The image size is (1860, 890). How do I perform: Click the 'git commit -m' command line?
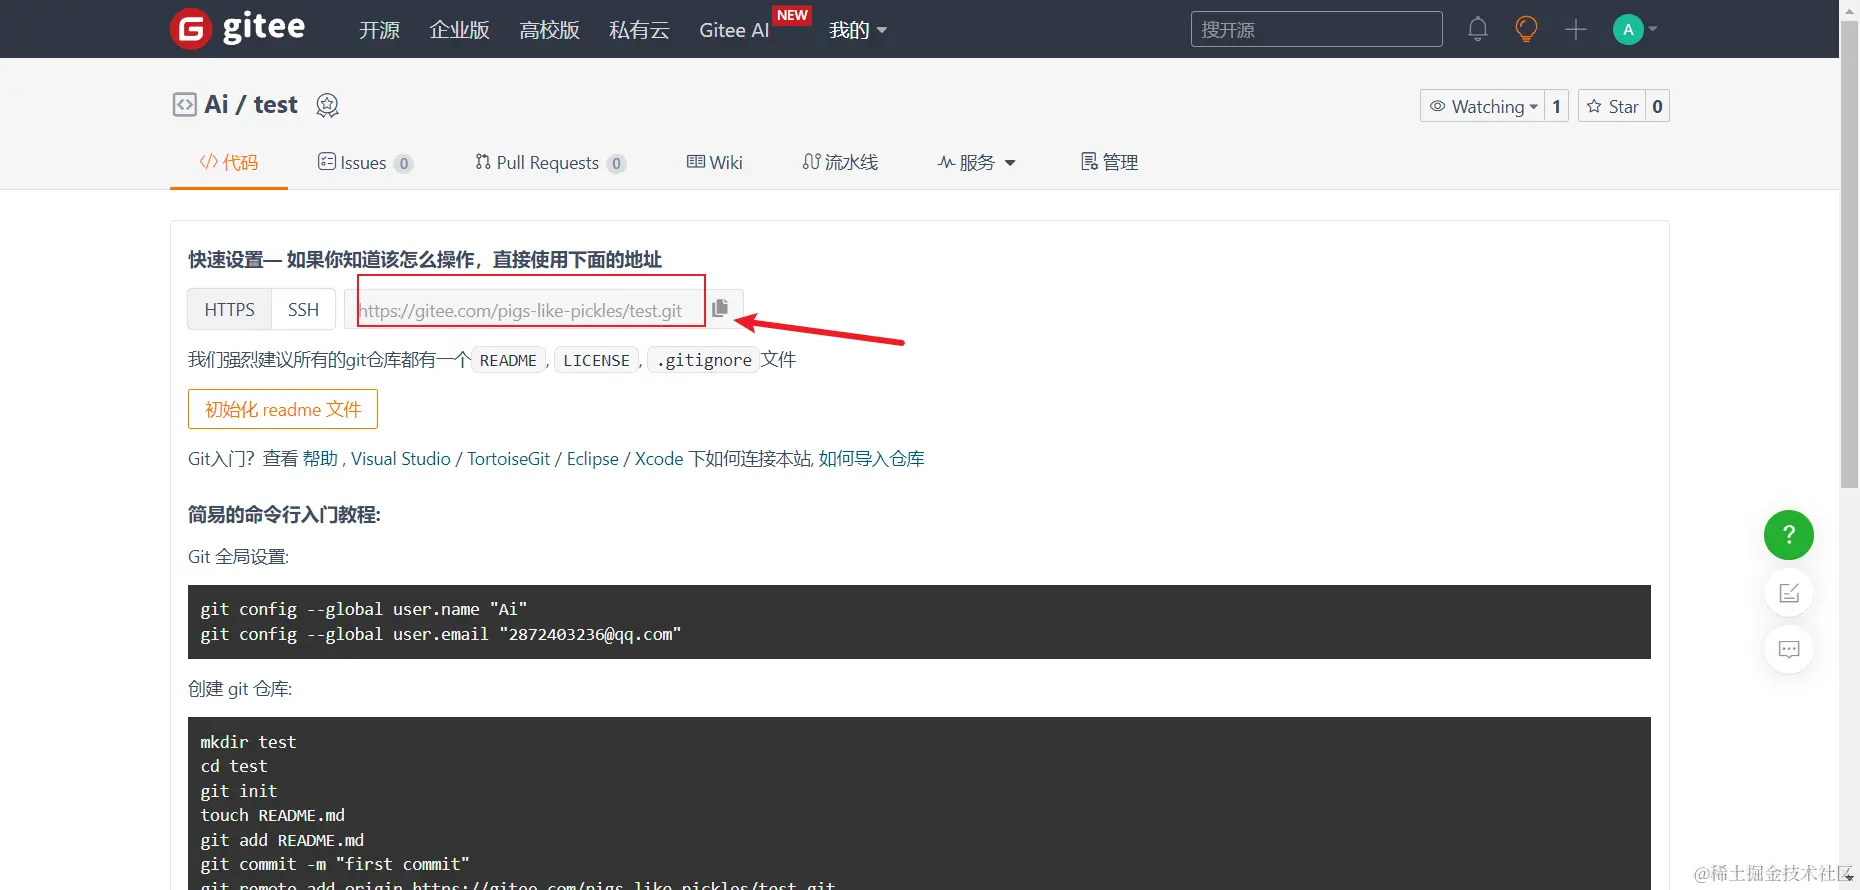334,864
